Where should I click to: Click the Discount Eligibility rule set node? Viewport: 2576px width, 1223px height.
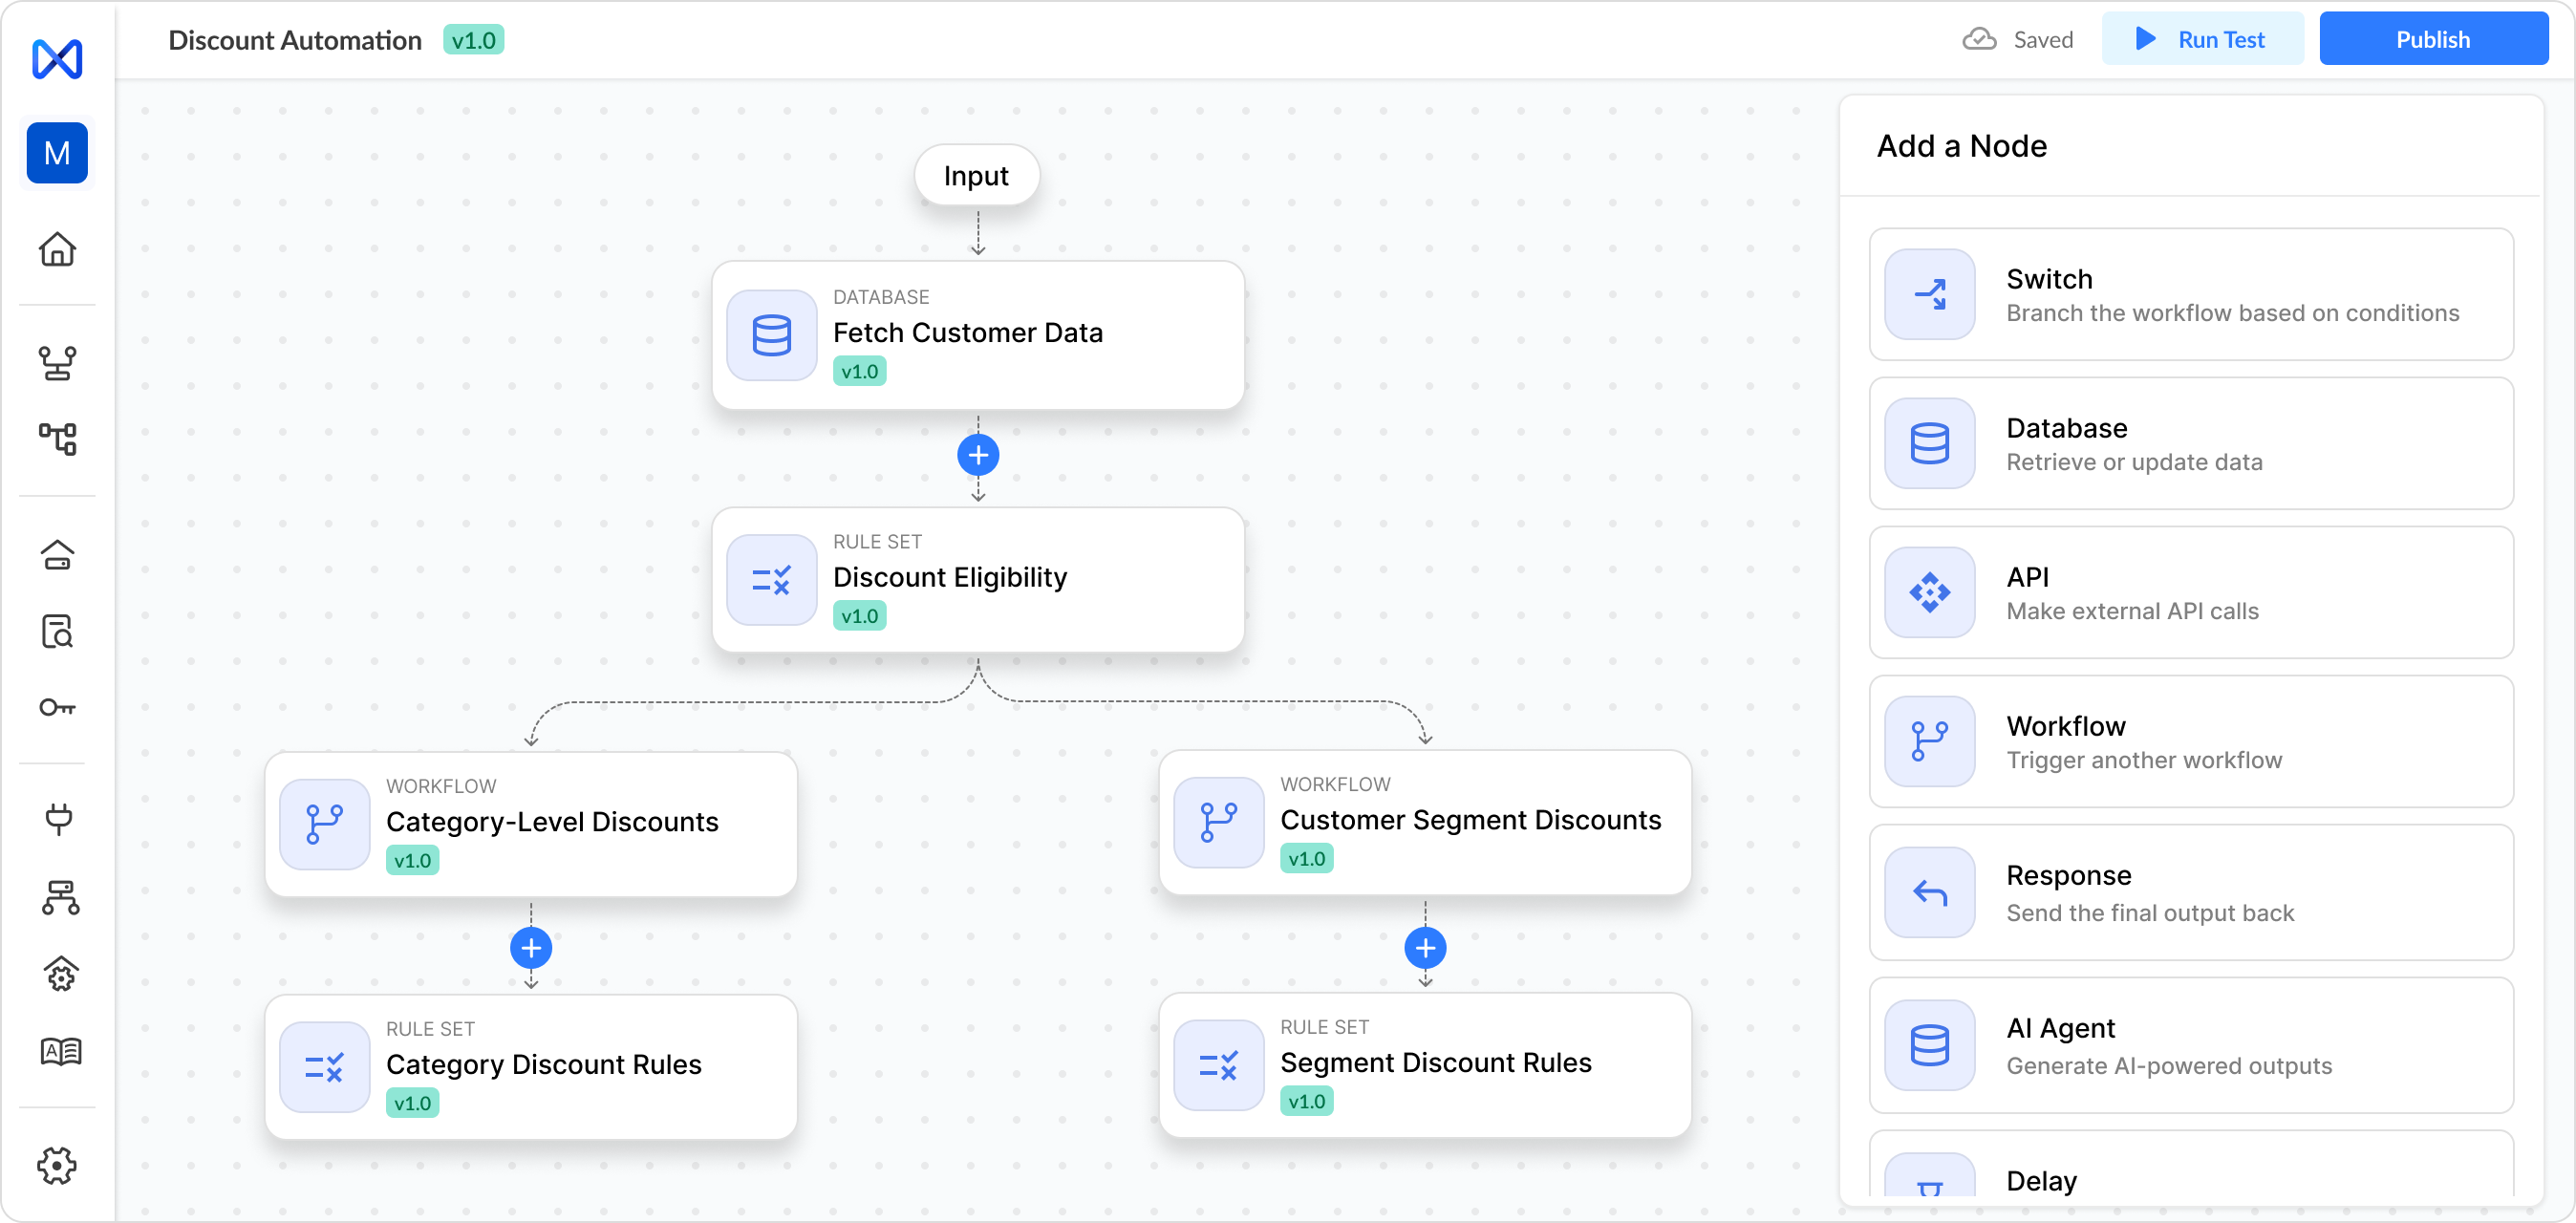(977, 579)
